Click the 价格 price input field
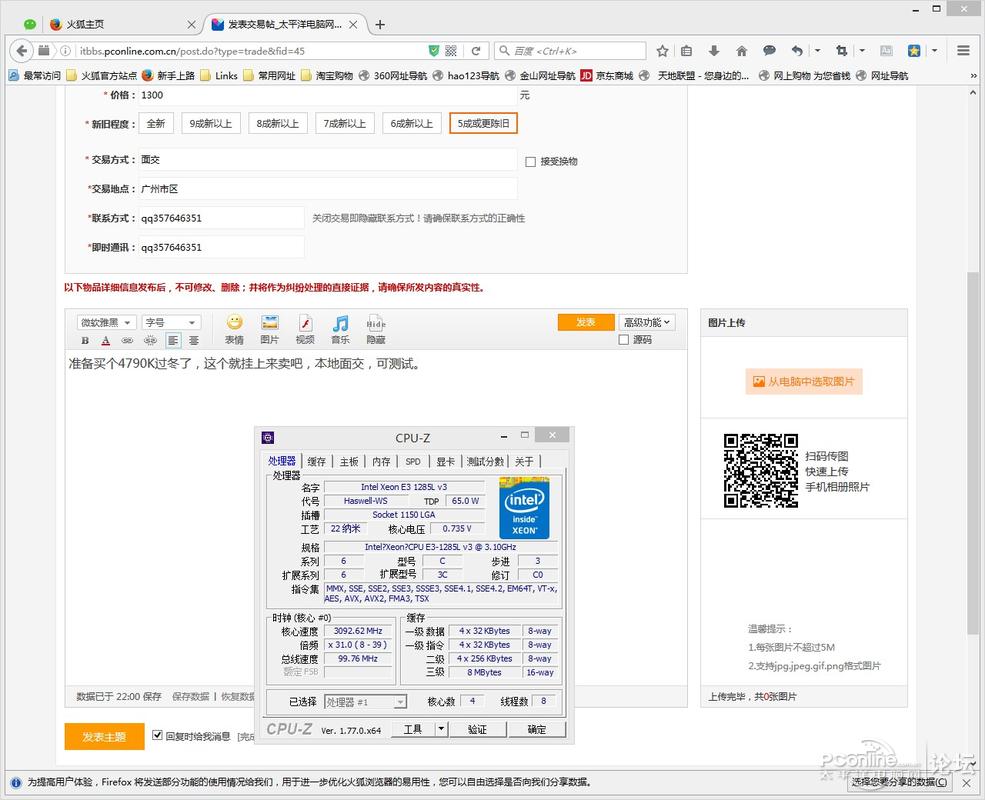The width and height of the screenshot is (985, 800). (x=327, y=95)
